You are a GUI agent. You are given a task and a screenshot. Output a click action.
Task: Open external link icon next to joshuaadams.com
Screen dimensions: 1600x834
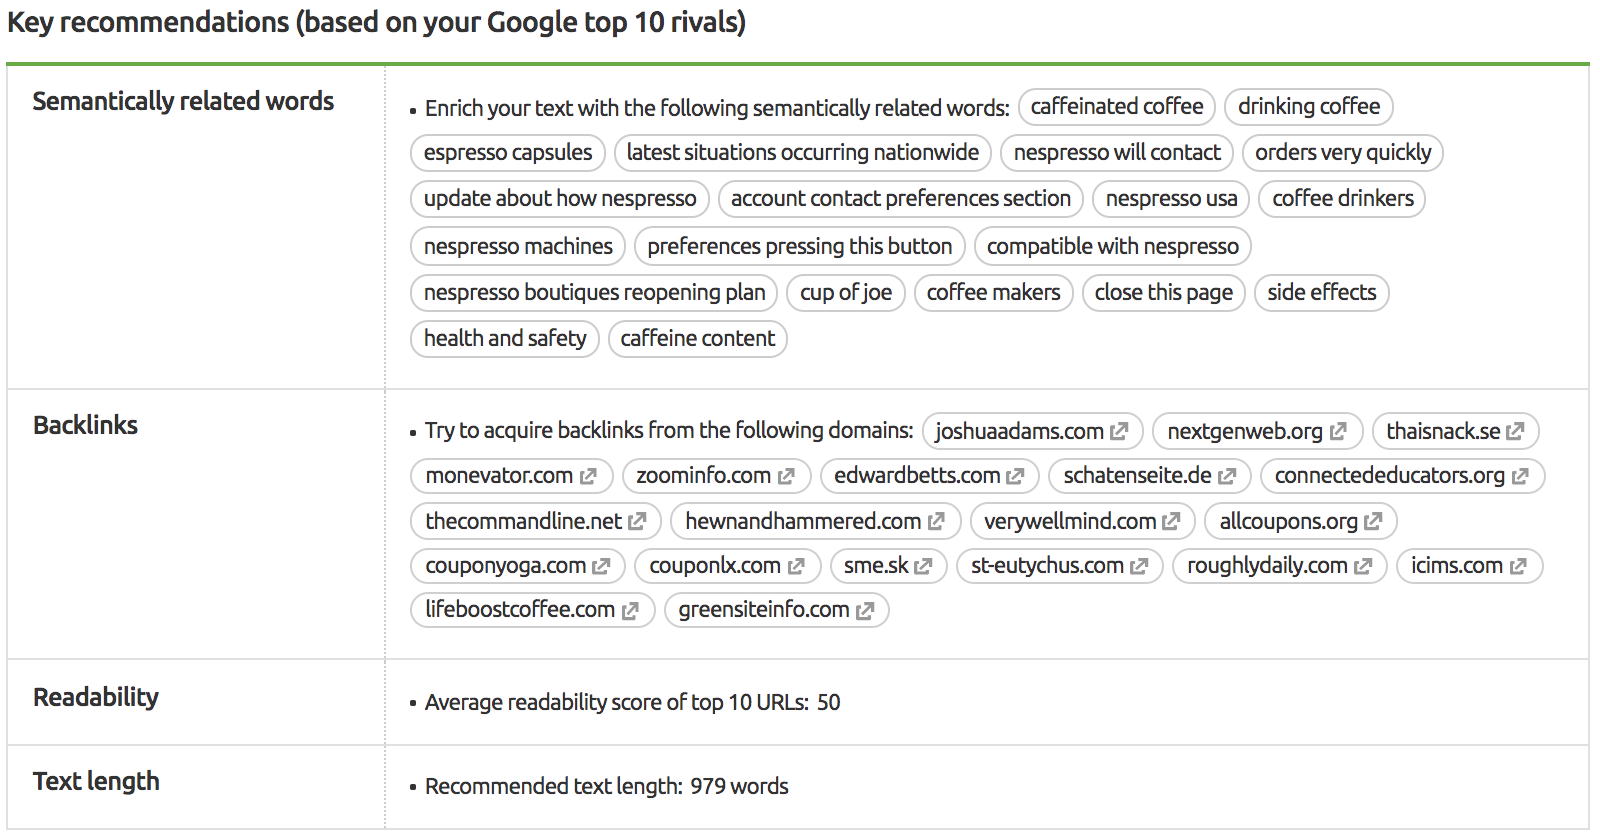tap(1119, 431)
